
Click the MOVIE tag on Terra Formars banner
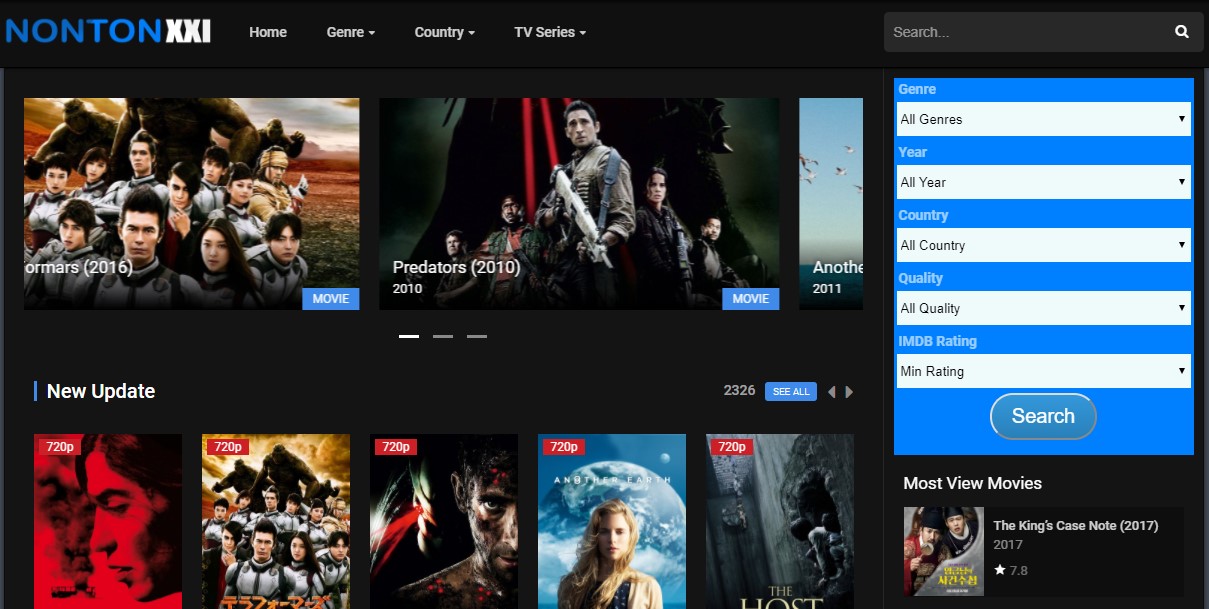(x=331, y=298)
